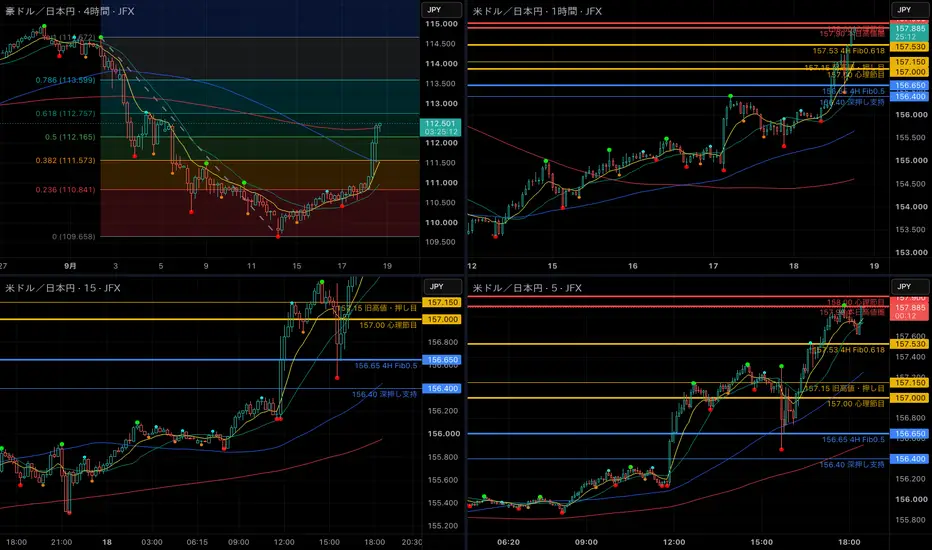The width and height of the screenshot is (932, 550).
Task: Select the 米ドル/日本円 15 chart title
Action: pos(62,288)
